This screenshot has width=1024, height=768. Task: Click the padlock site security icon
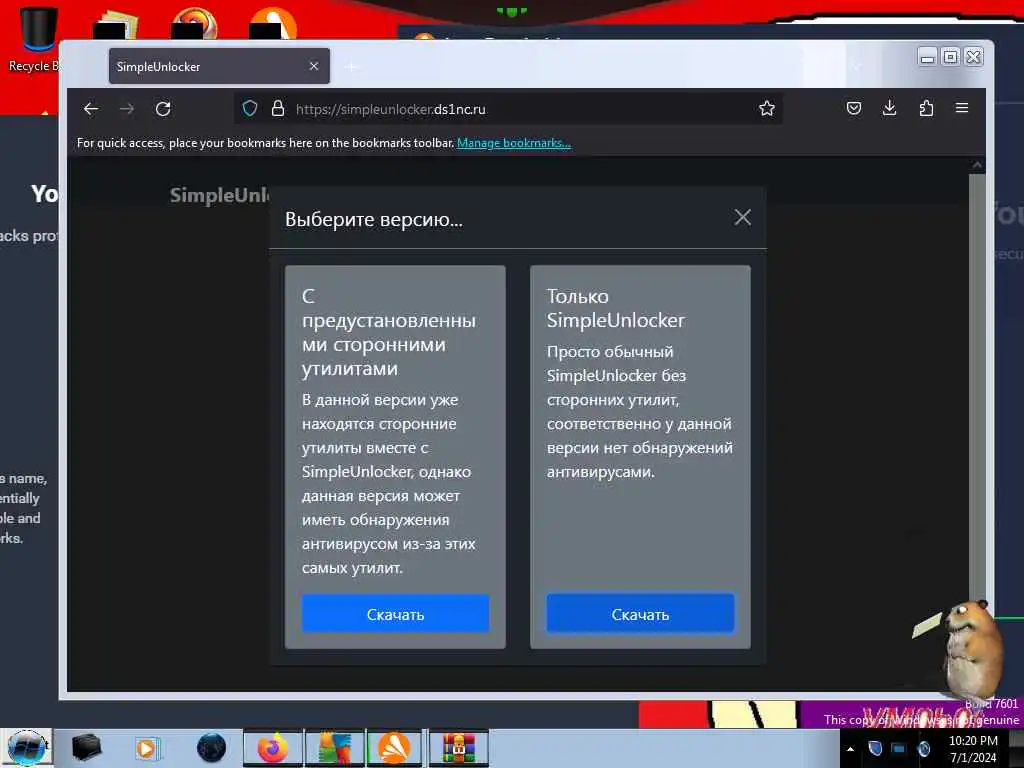point(278,108)
